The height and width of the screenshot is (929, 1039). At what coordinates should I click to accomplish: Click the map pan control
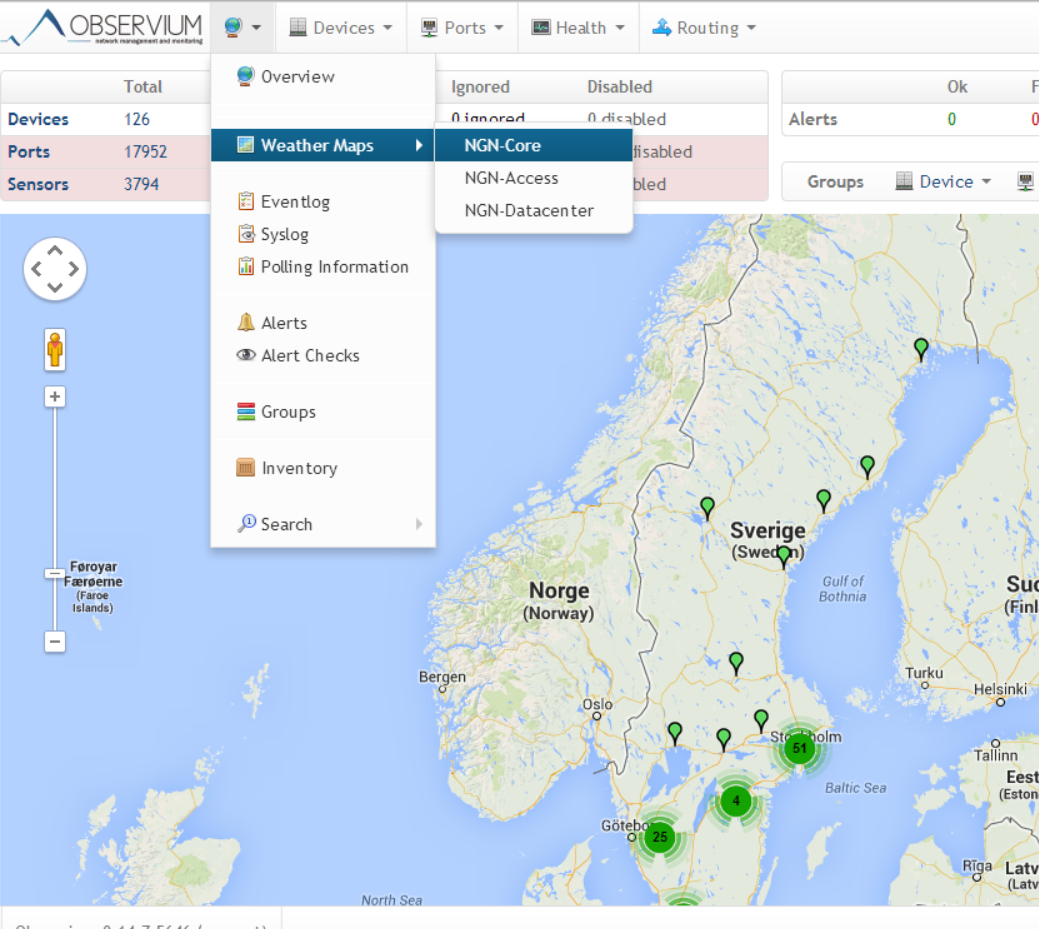[x=55, y=269]
